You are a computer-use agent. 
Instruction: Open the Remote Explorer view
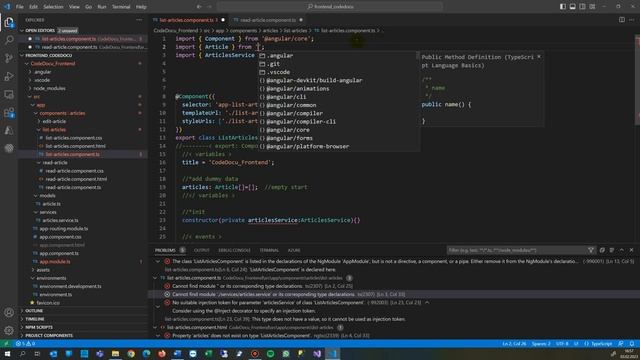[x=9, y=94]
